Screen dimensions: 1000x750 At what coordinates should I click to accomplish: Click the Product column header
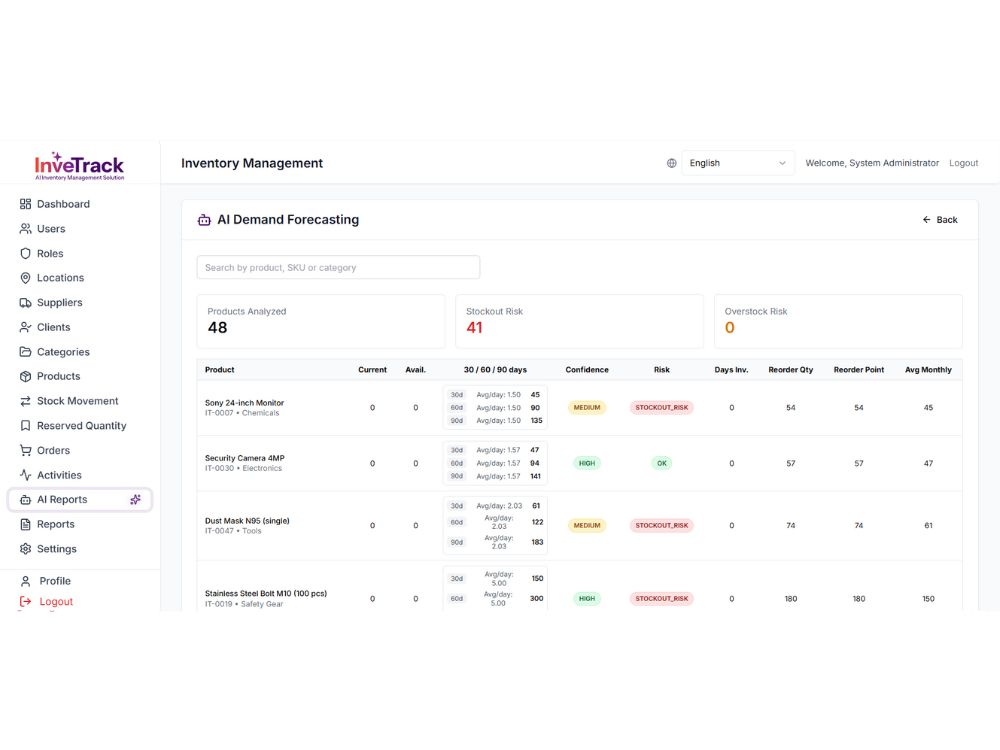click(x=219, y=370)
